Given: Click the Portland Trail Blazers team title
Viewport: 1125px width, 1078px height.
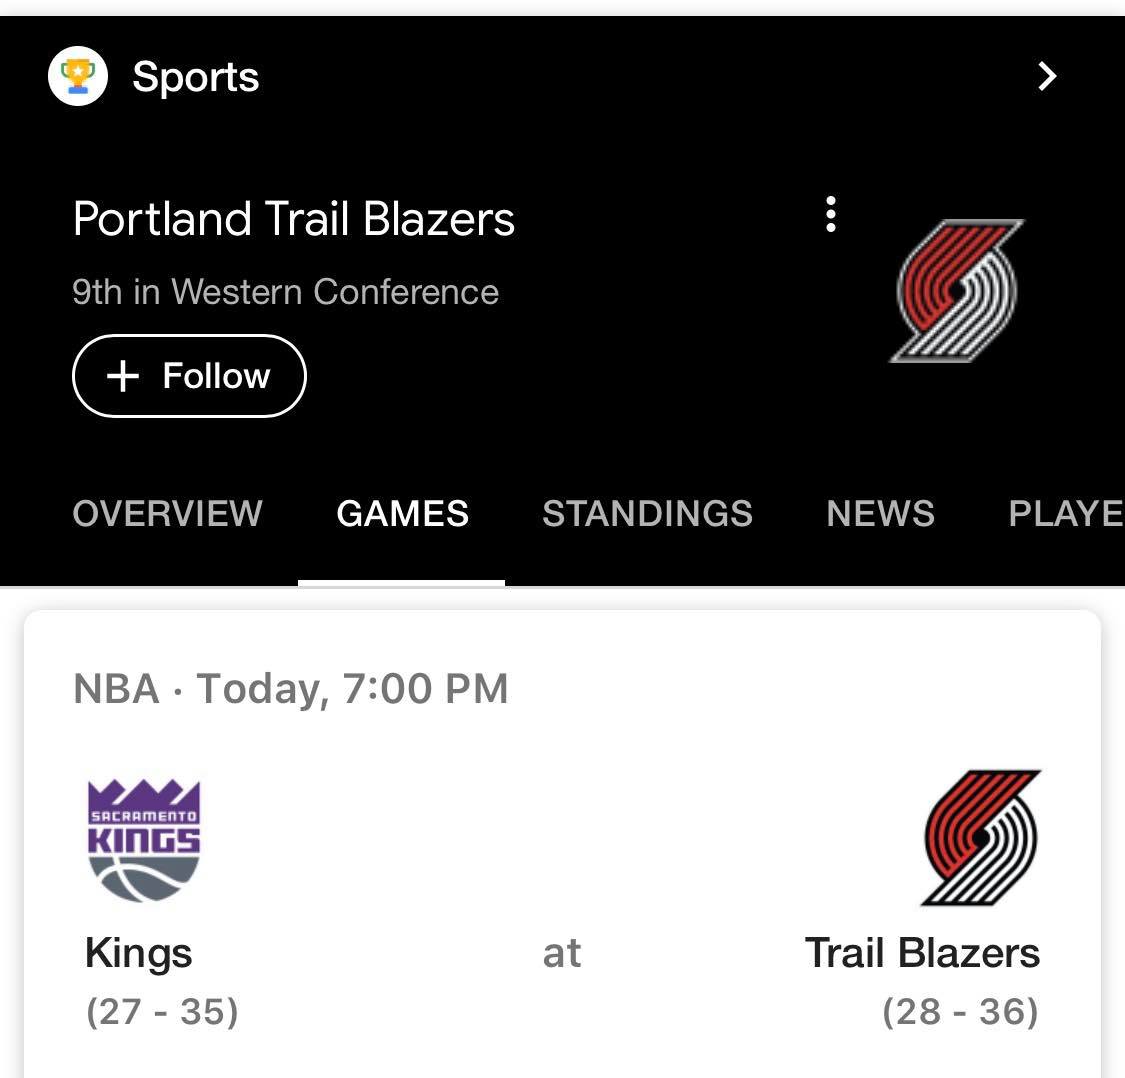Looking at the screenshot, I should (x=293, y=218).
